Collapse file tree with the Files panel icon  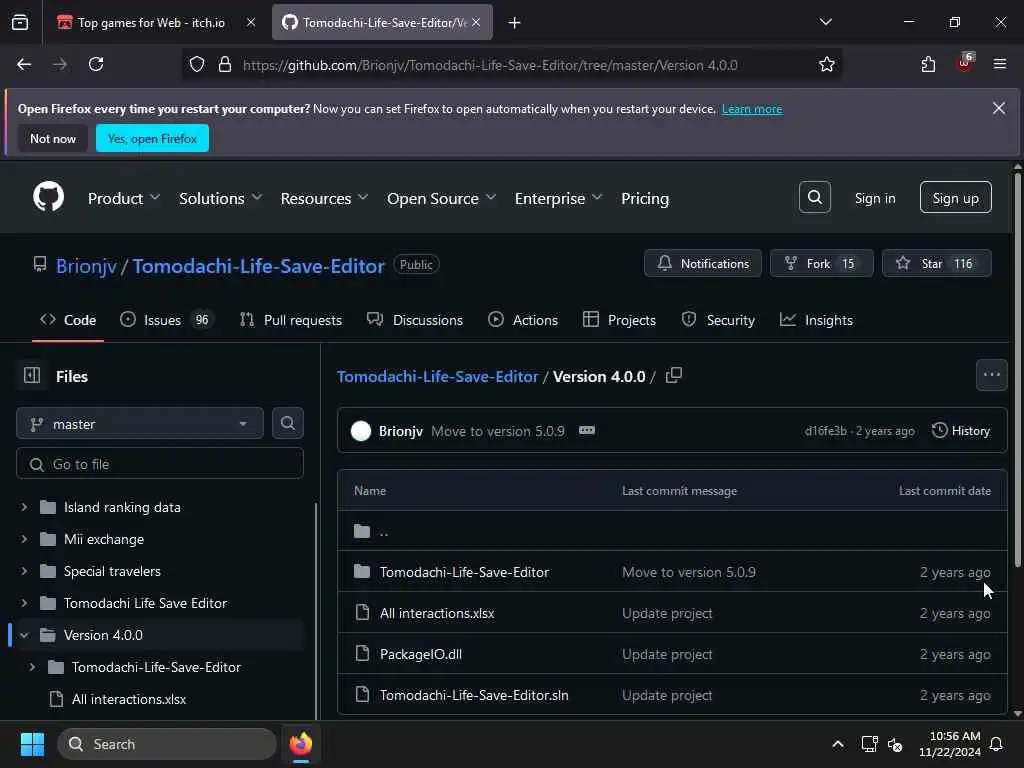[32, 376]
